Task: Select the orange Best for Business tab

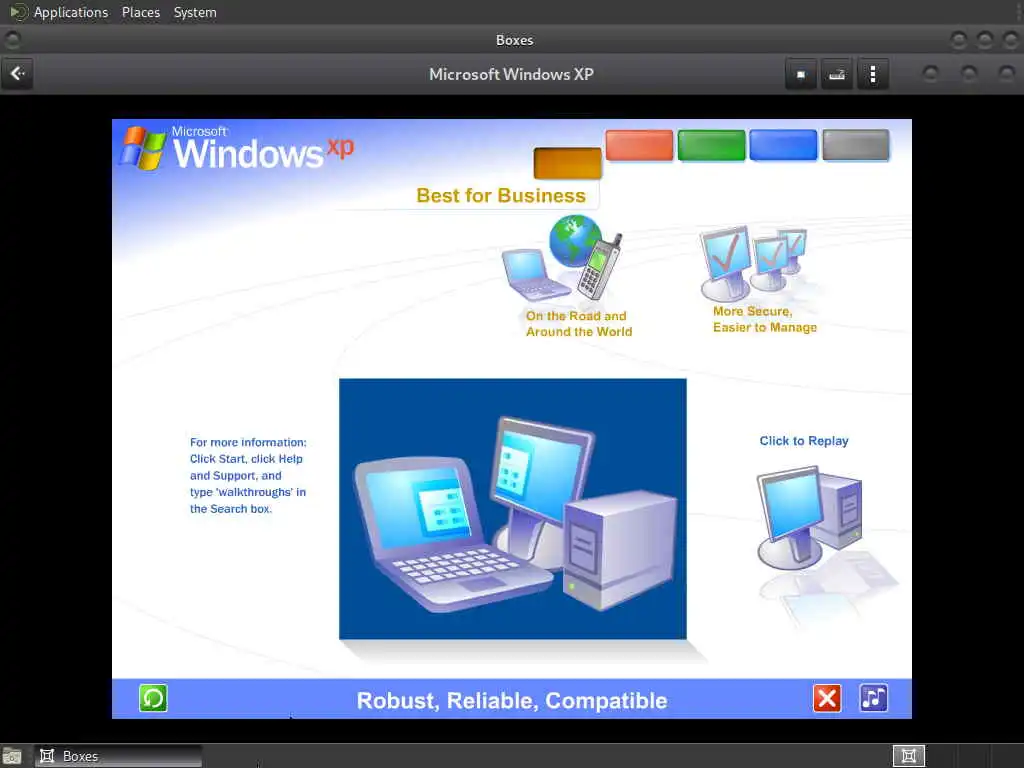Action: pyautogui.click(x=568, y=163)
